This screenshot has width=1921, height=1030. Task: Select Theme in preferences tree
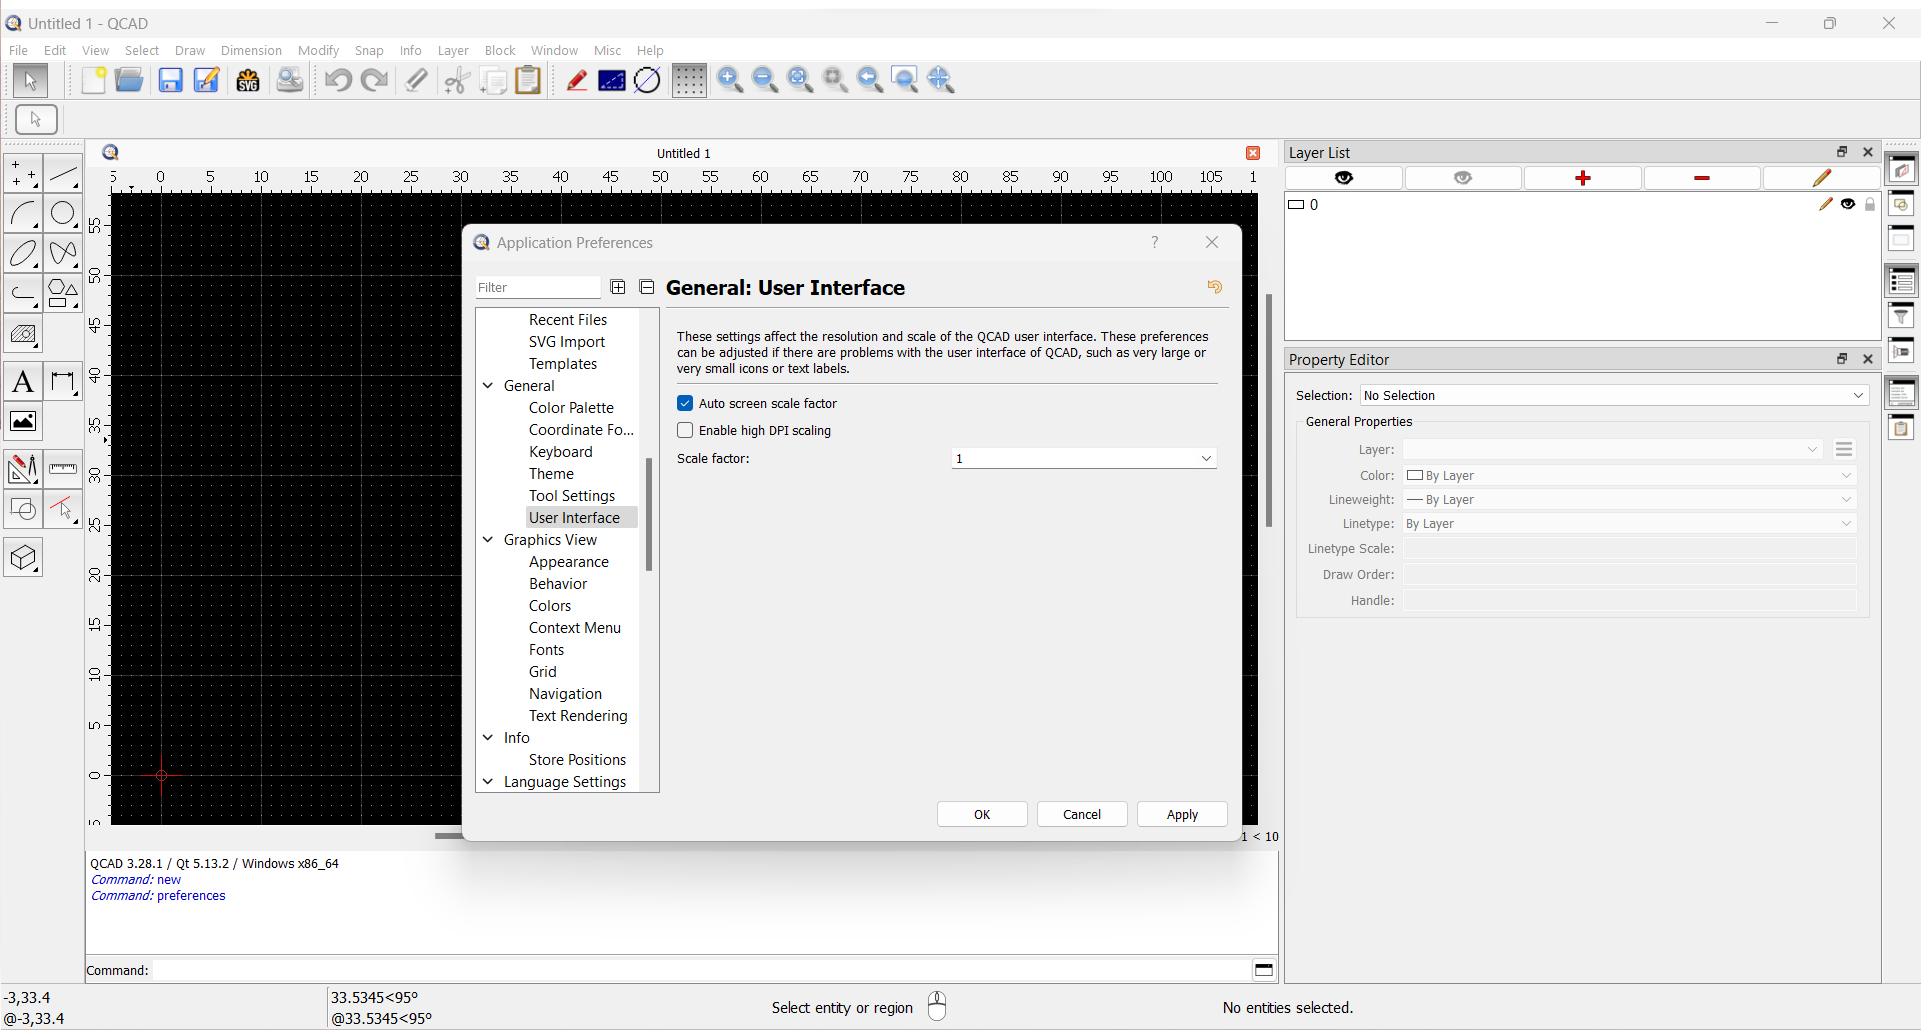coord(551,474)
